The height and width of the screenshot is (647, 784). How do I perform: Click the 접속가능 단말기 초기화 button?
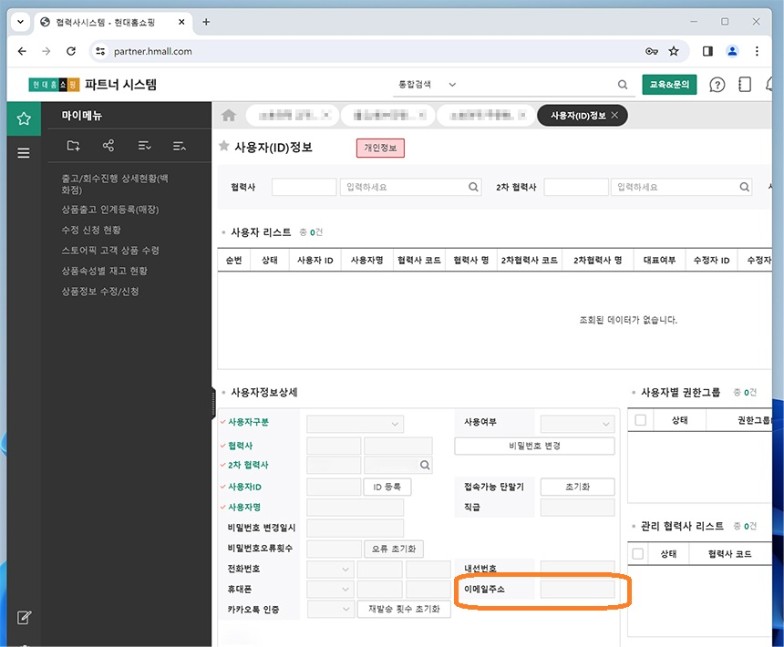(x=578, y=487)
